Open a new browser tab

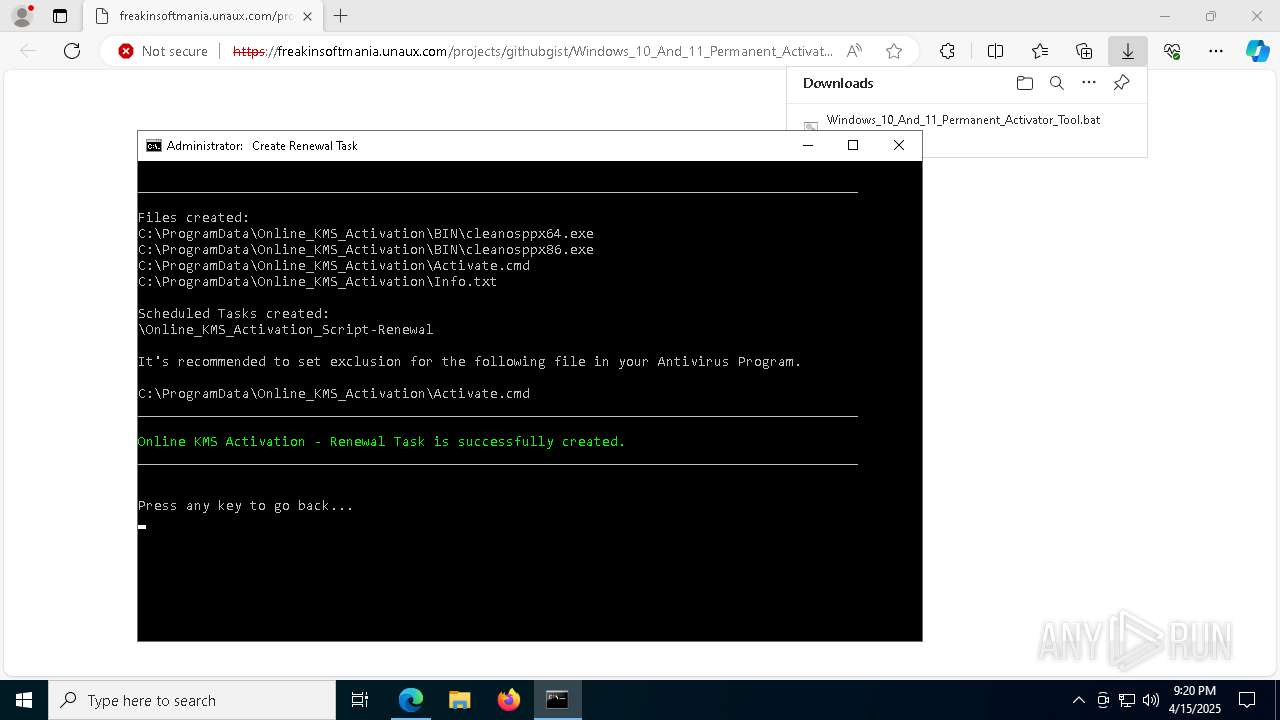[x=341, y=16]
